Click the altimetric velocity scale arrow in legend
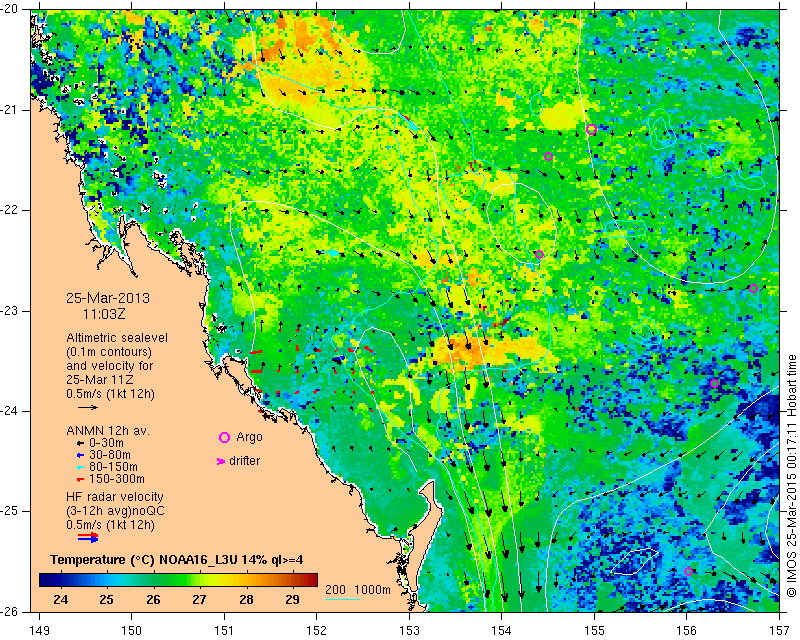The image size is (800, 640). (88, 407)
